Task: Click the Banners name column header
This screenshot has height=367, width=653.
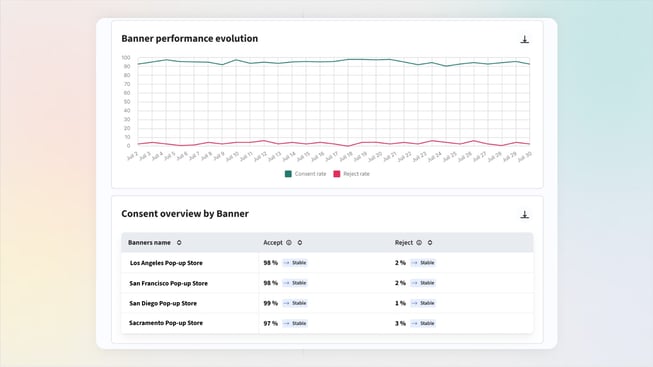Action: click(150, 242)
